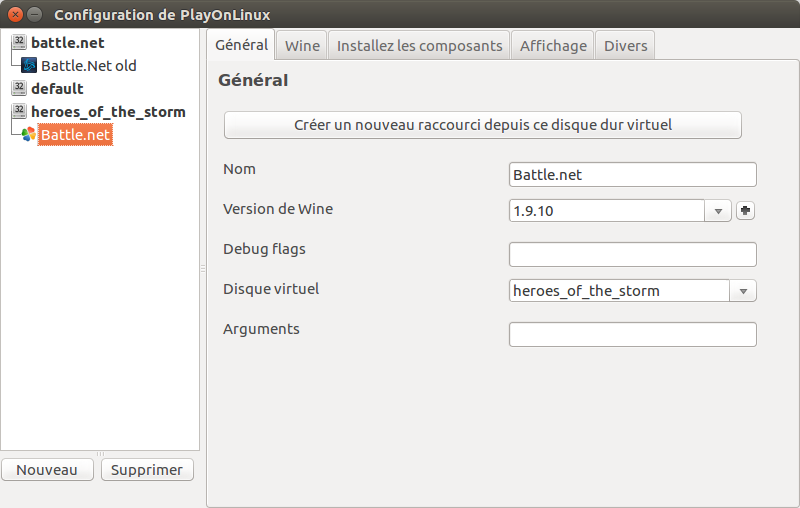Click the Nouveau button
800x508 pixels.
tap(47, 470)
